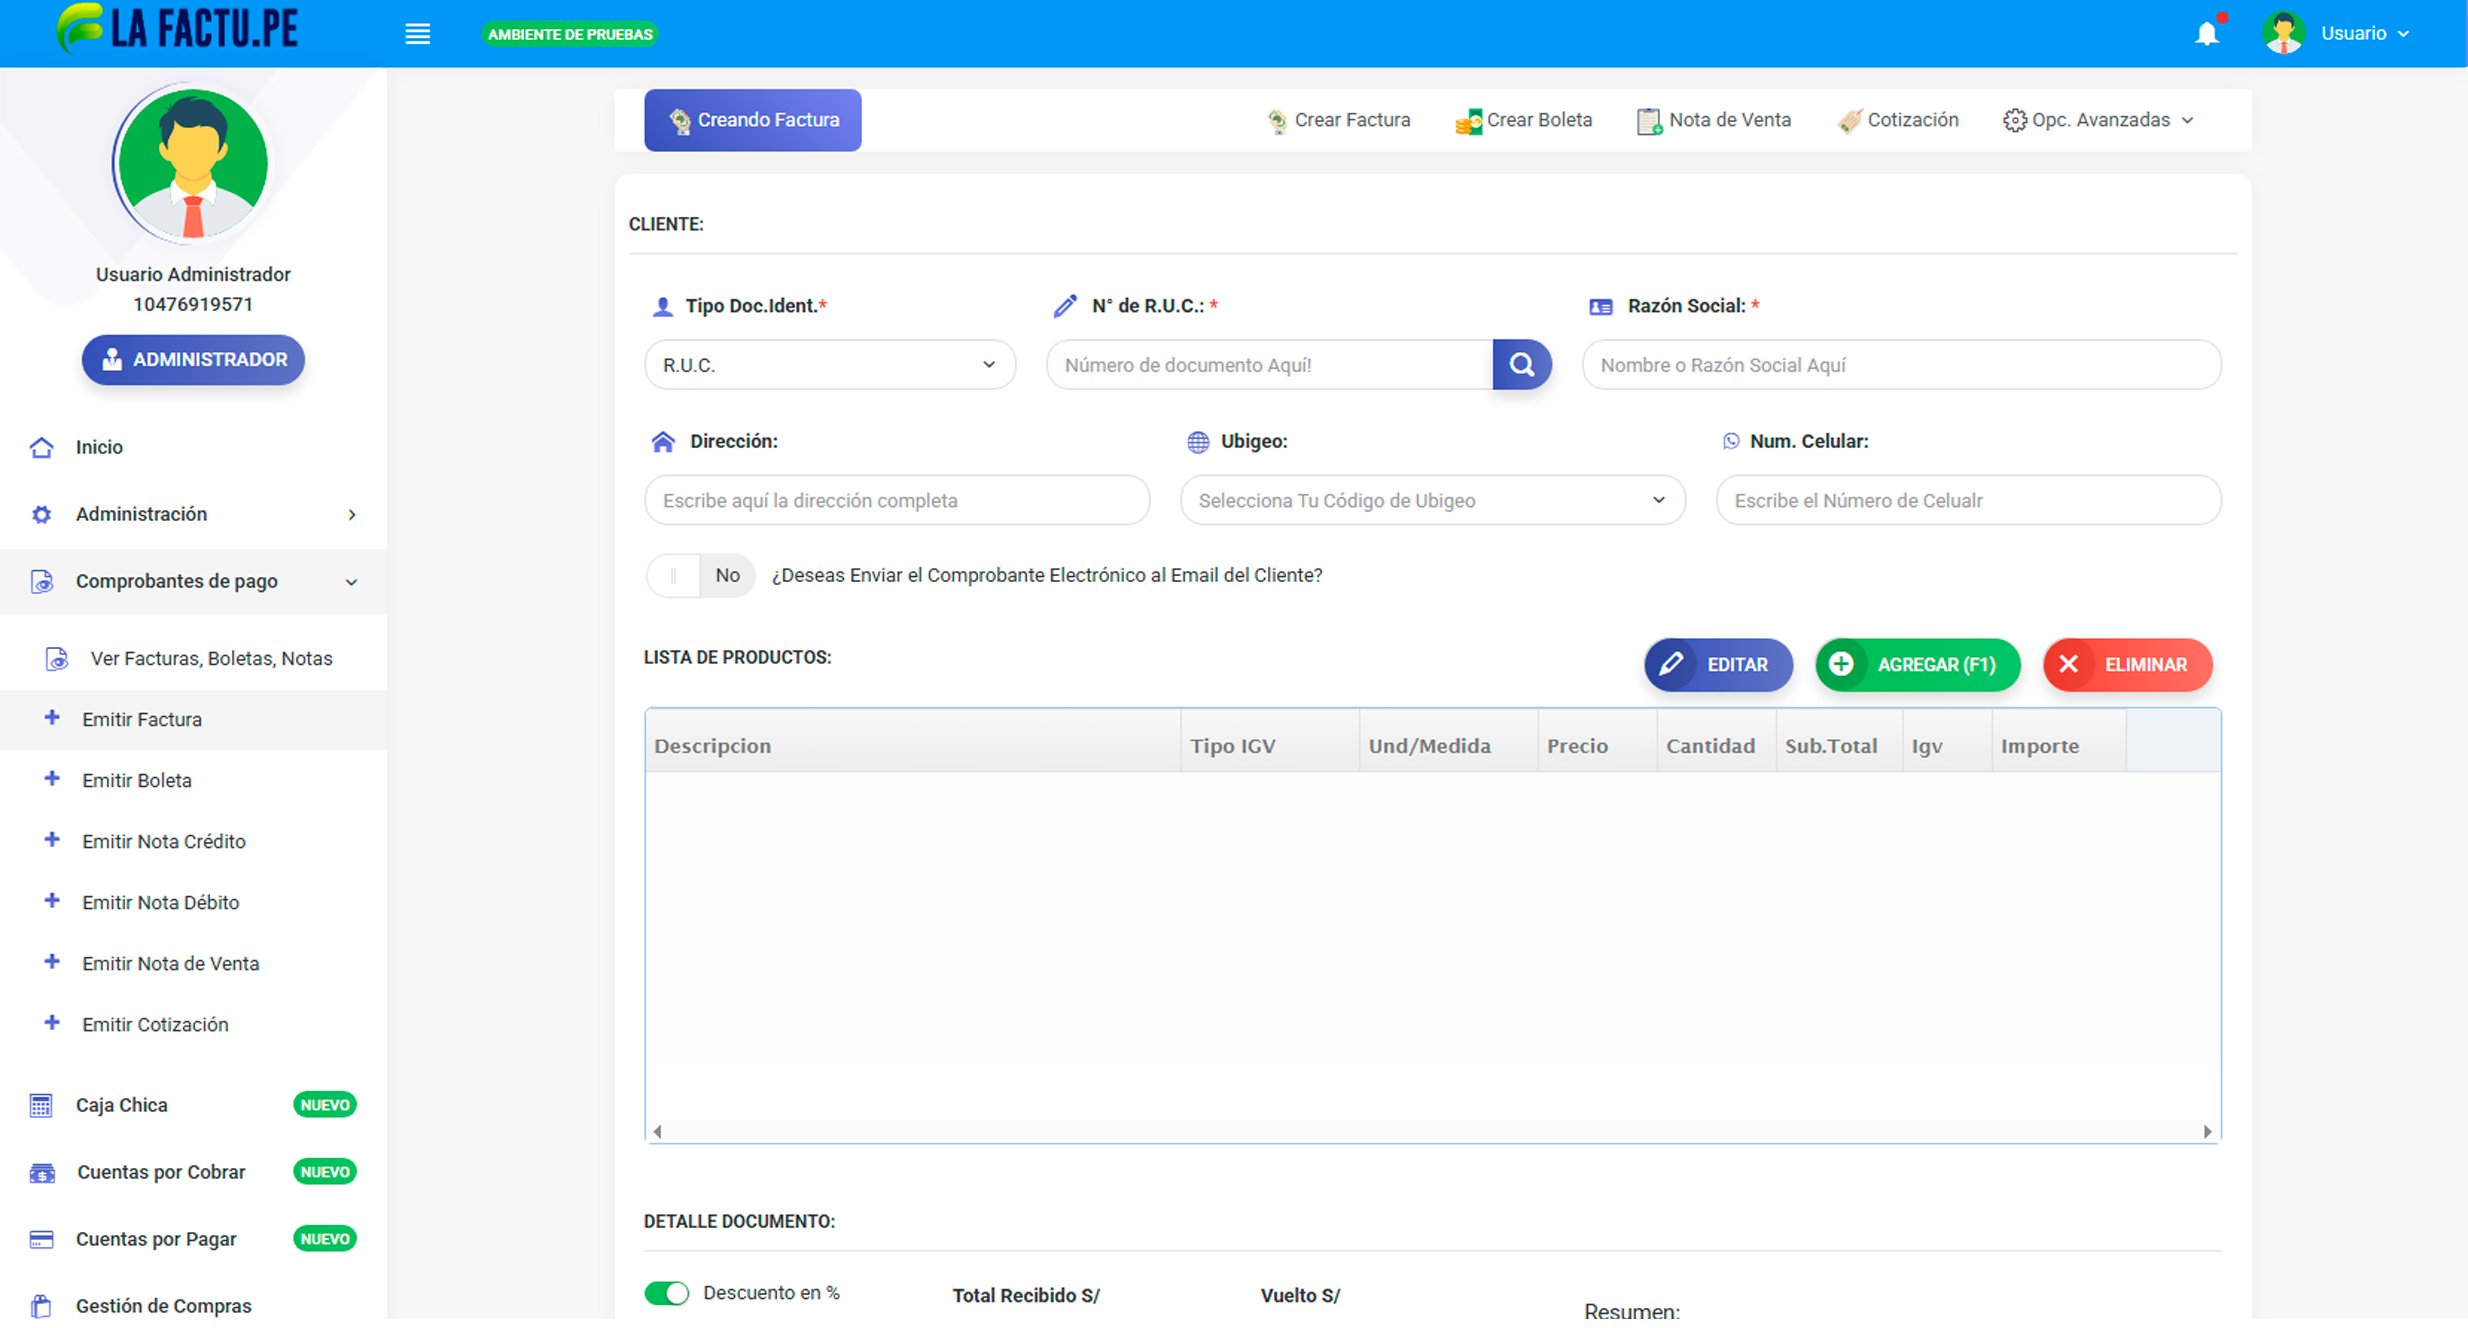Expand the Administración sidebar section

pyautogui.click(x=193, y=514)
